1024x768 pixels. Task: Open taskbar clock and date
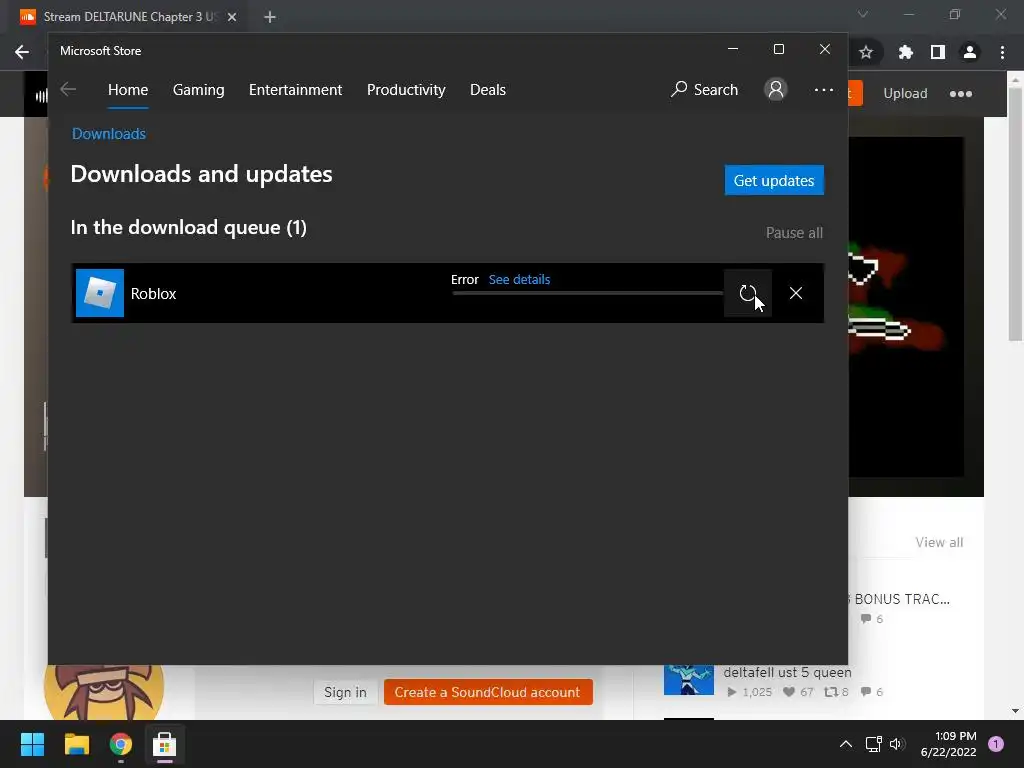click(x=949, y=744)
